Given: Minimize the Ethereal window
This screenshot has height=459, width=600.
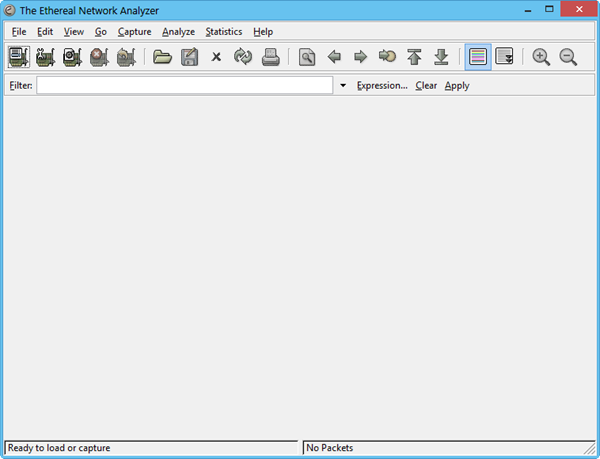Looking at the screenshot, I should point(528,10).
